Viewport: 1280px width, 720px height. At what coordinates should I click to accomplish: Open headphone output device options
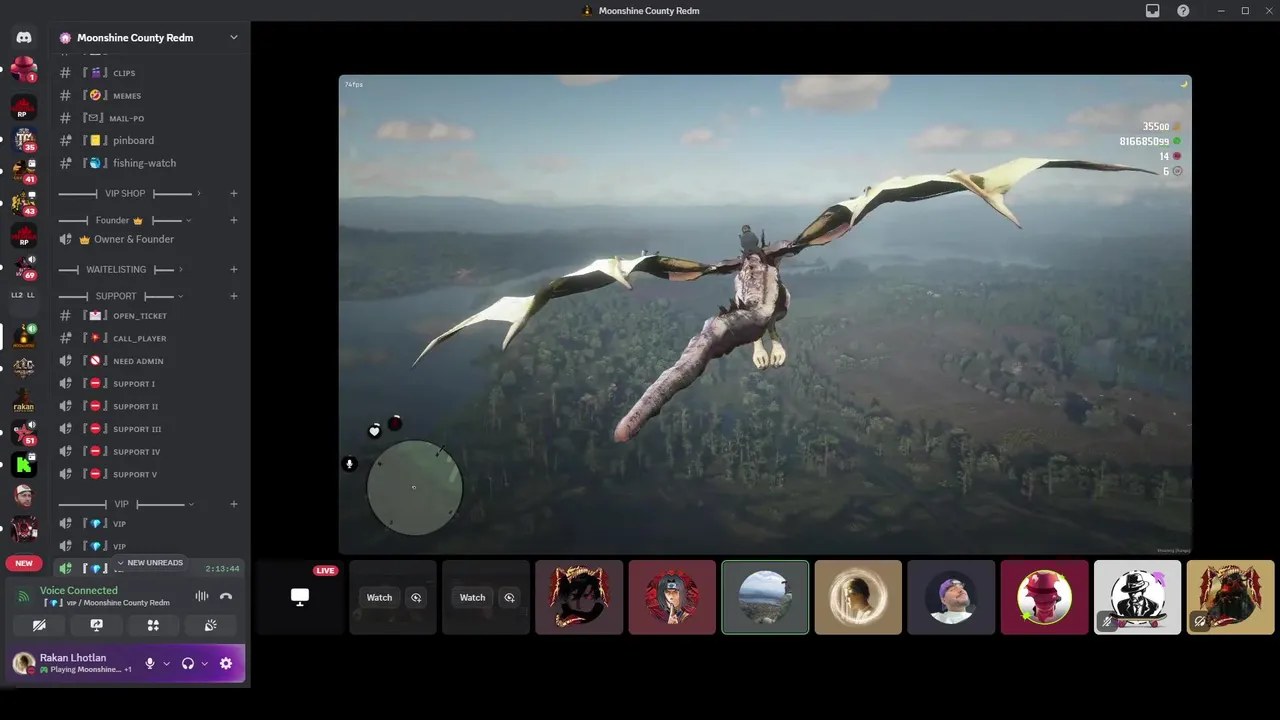click(204, 663)
